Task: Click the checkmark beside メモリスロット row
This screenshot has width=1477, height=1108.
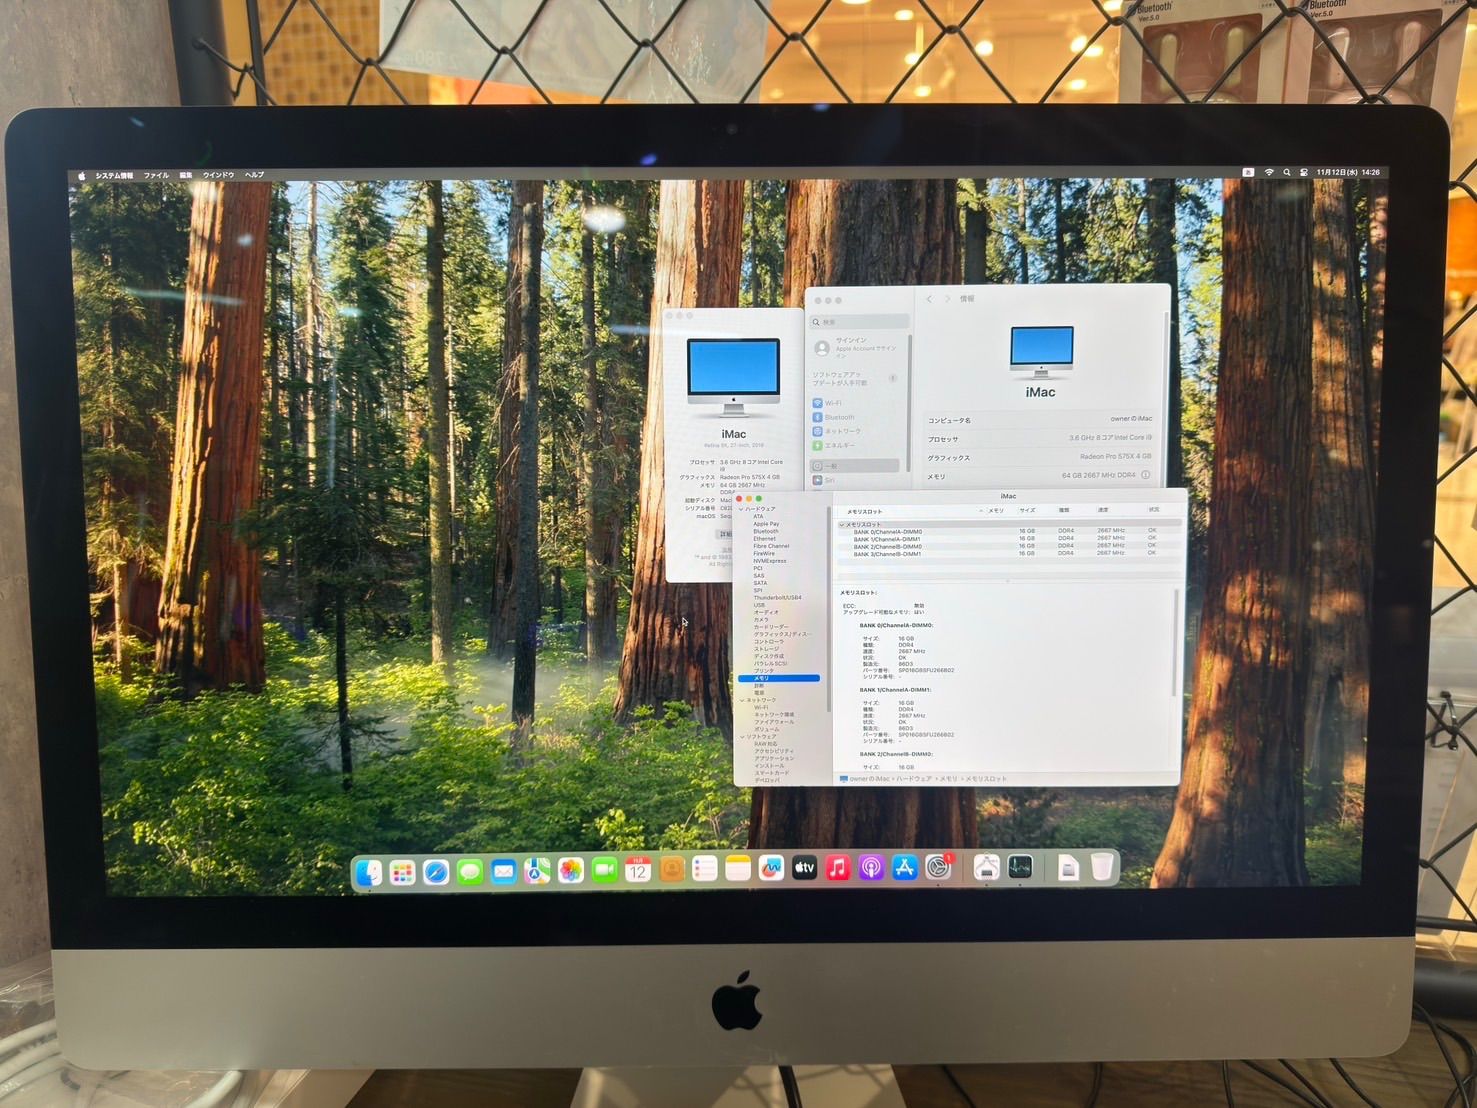Action: point(841,523)
